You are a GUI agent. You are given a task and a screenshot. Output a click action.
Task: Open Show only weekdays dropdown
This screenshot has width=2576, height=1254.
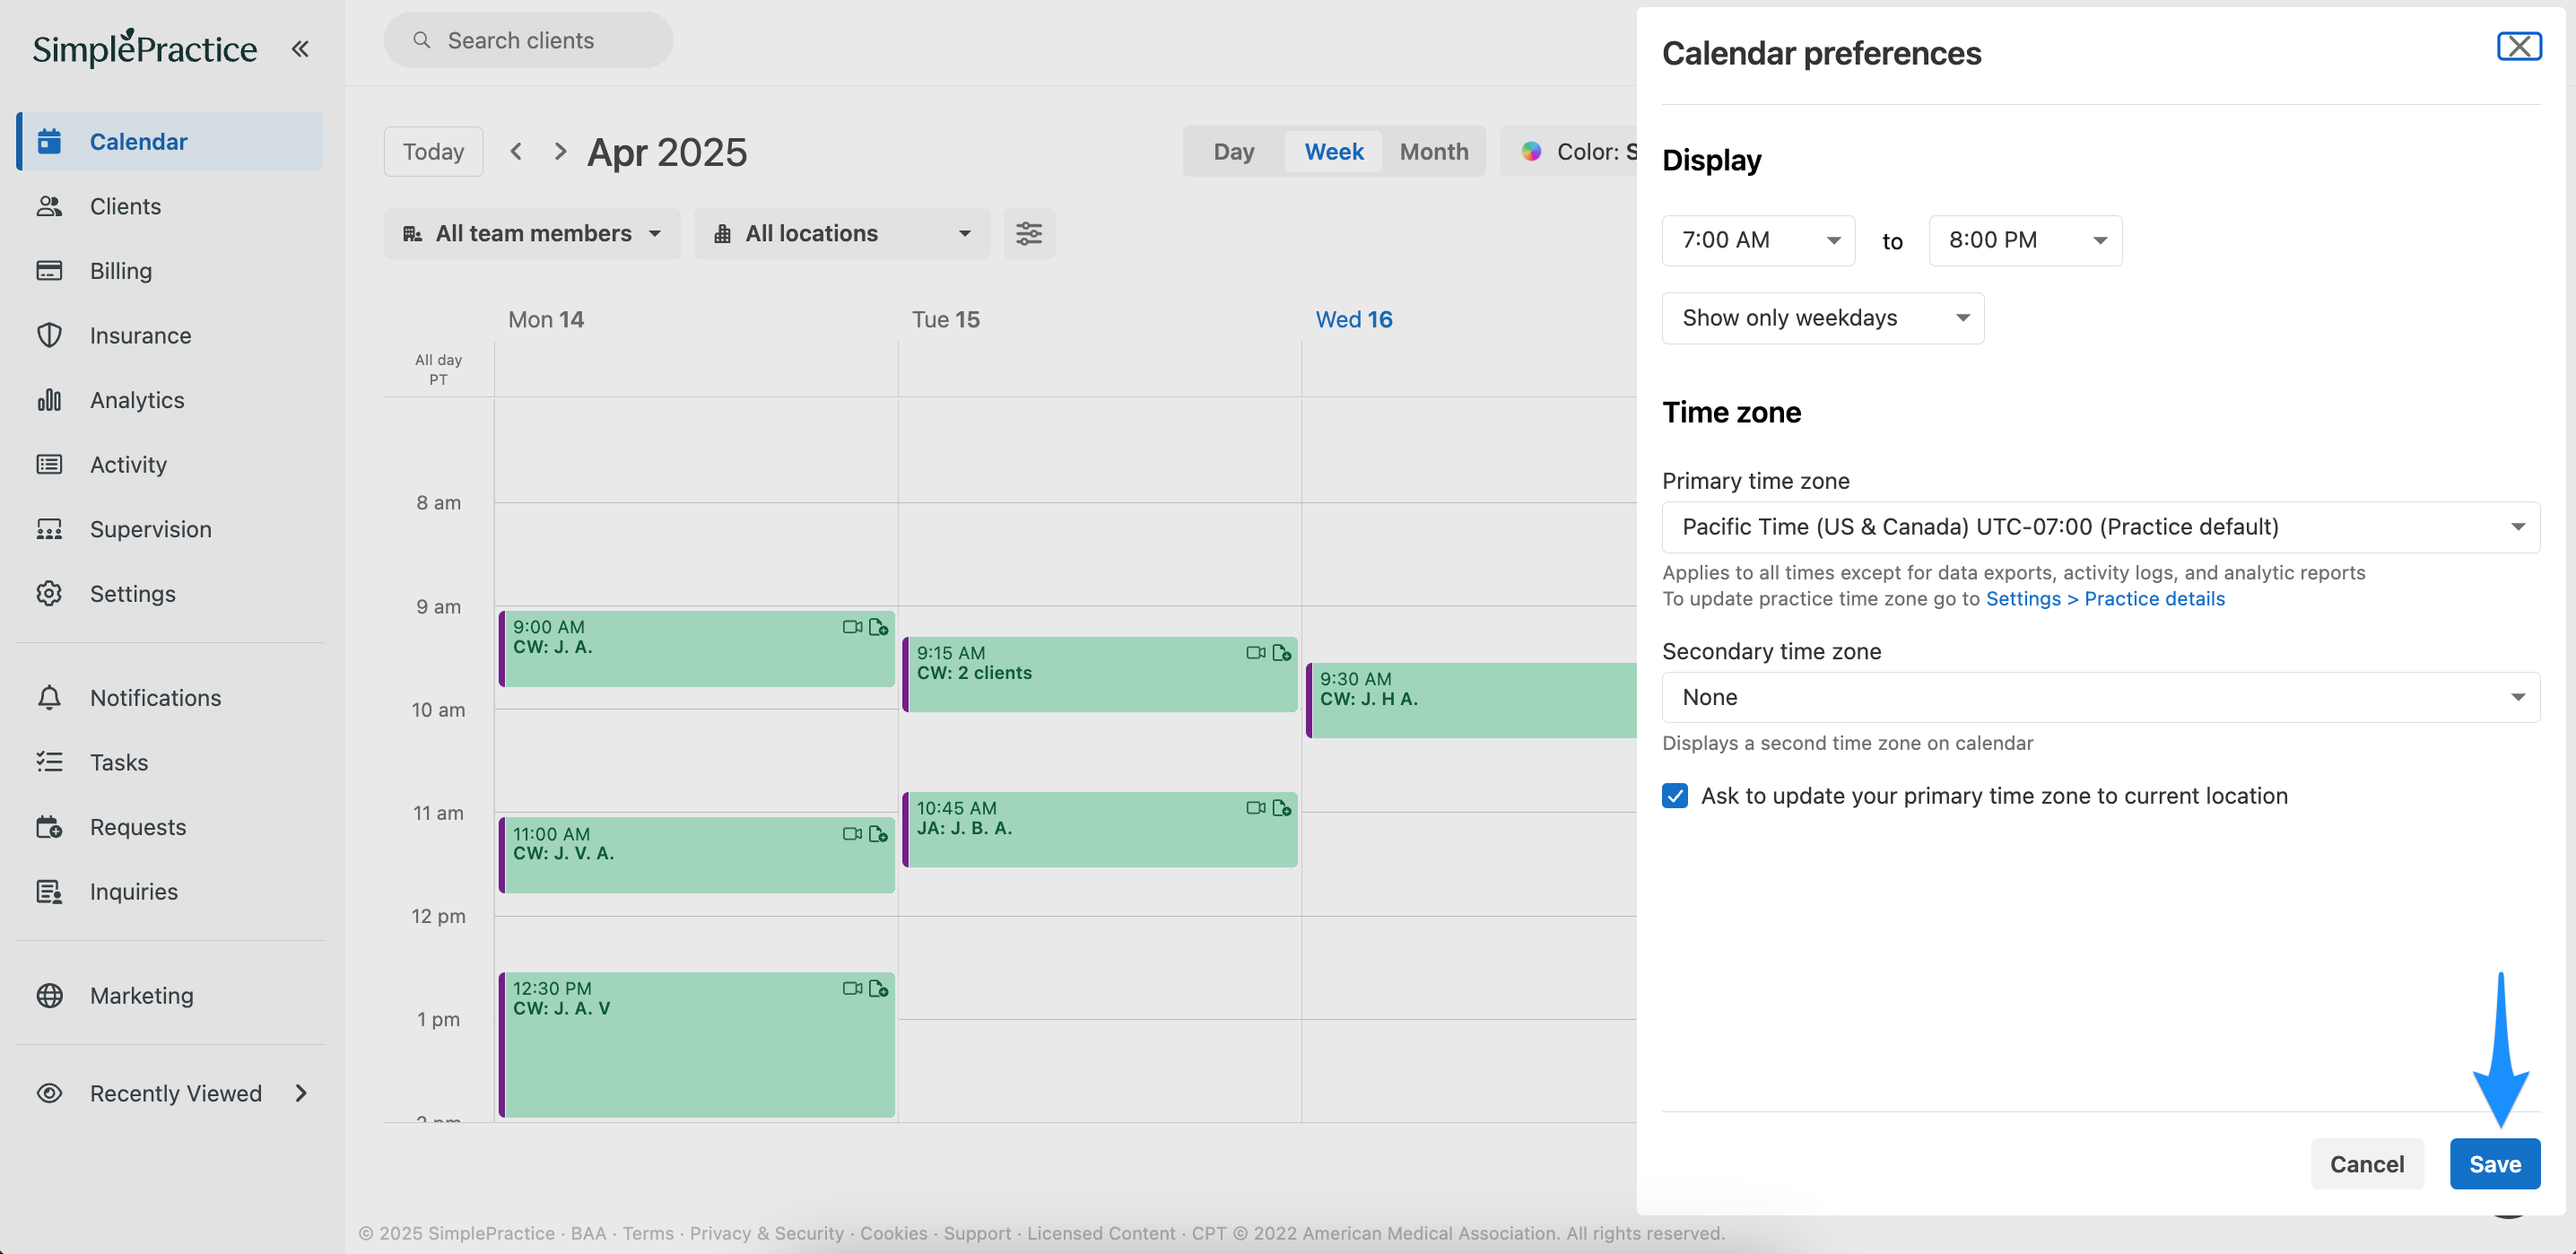pyautogui.click(x=1823, y=318)
